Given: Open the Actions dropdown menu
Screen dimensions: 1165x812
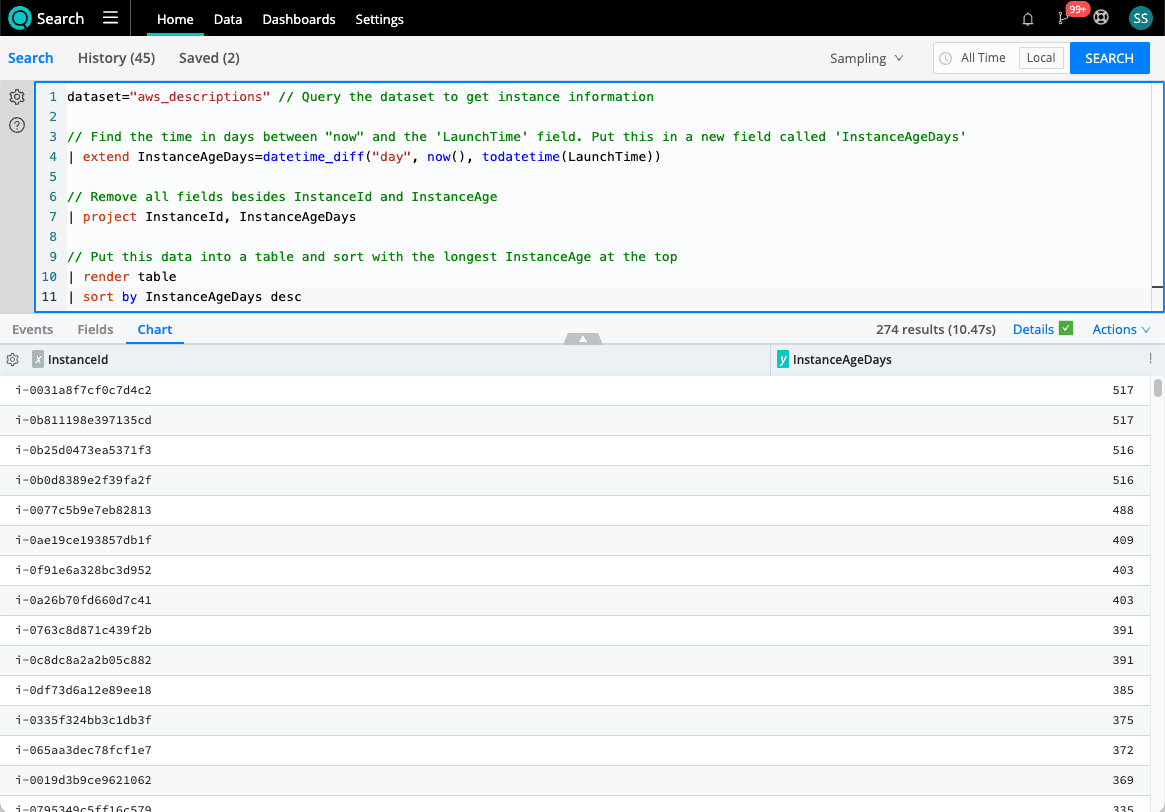Looking at the screenshot, I should [1121, 329].
